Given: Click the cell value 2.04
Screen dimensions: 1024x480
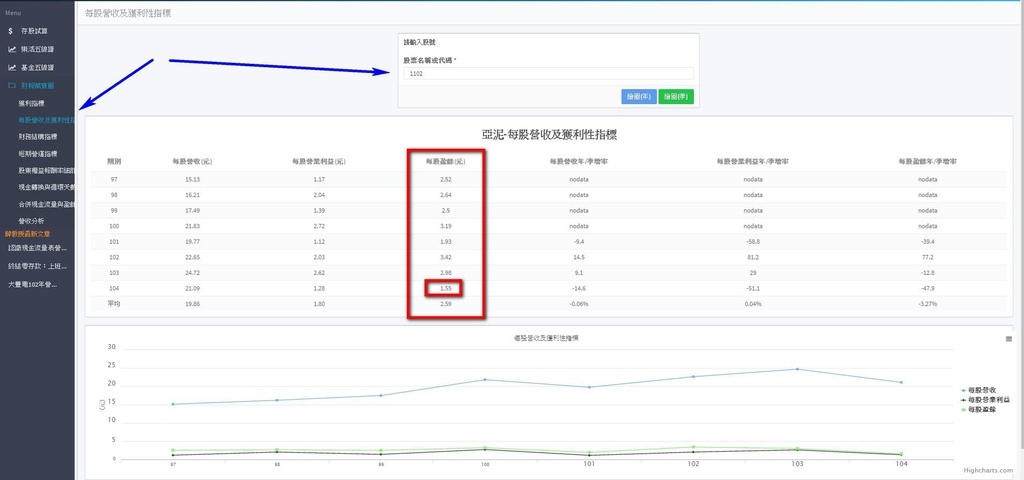Looking at the screenshot, I should [319, 195].
